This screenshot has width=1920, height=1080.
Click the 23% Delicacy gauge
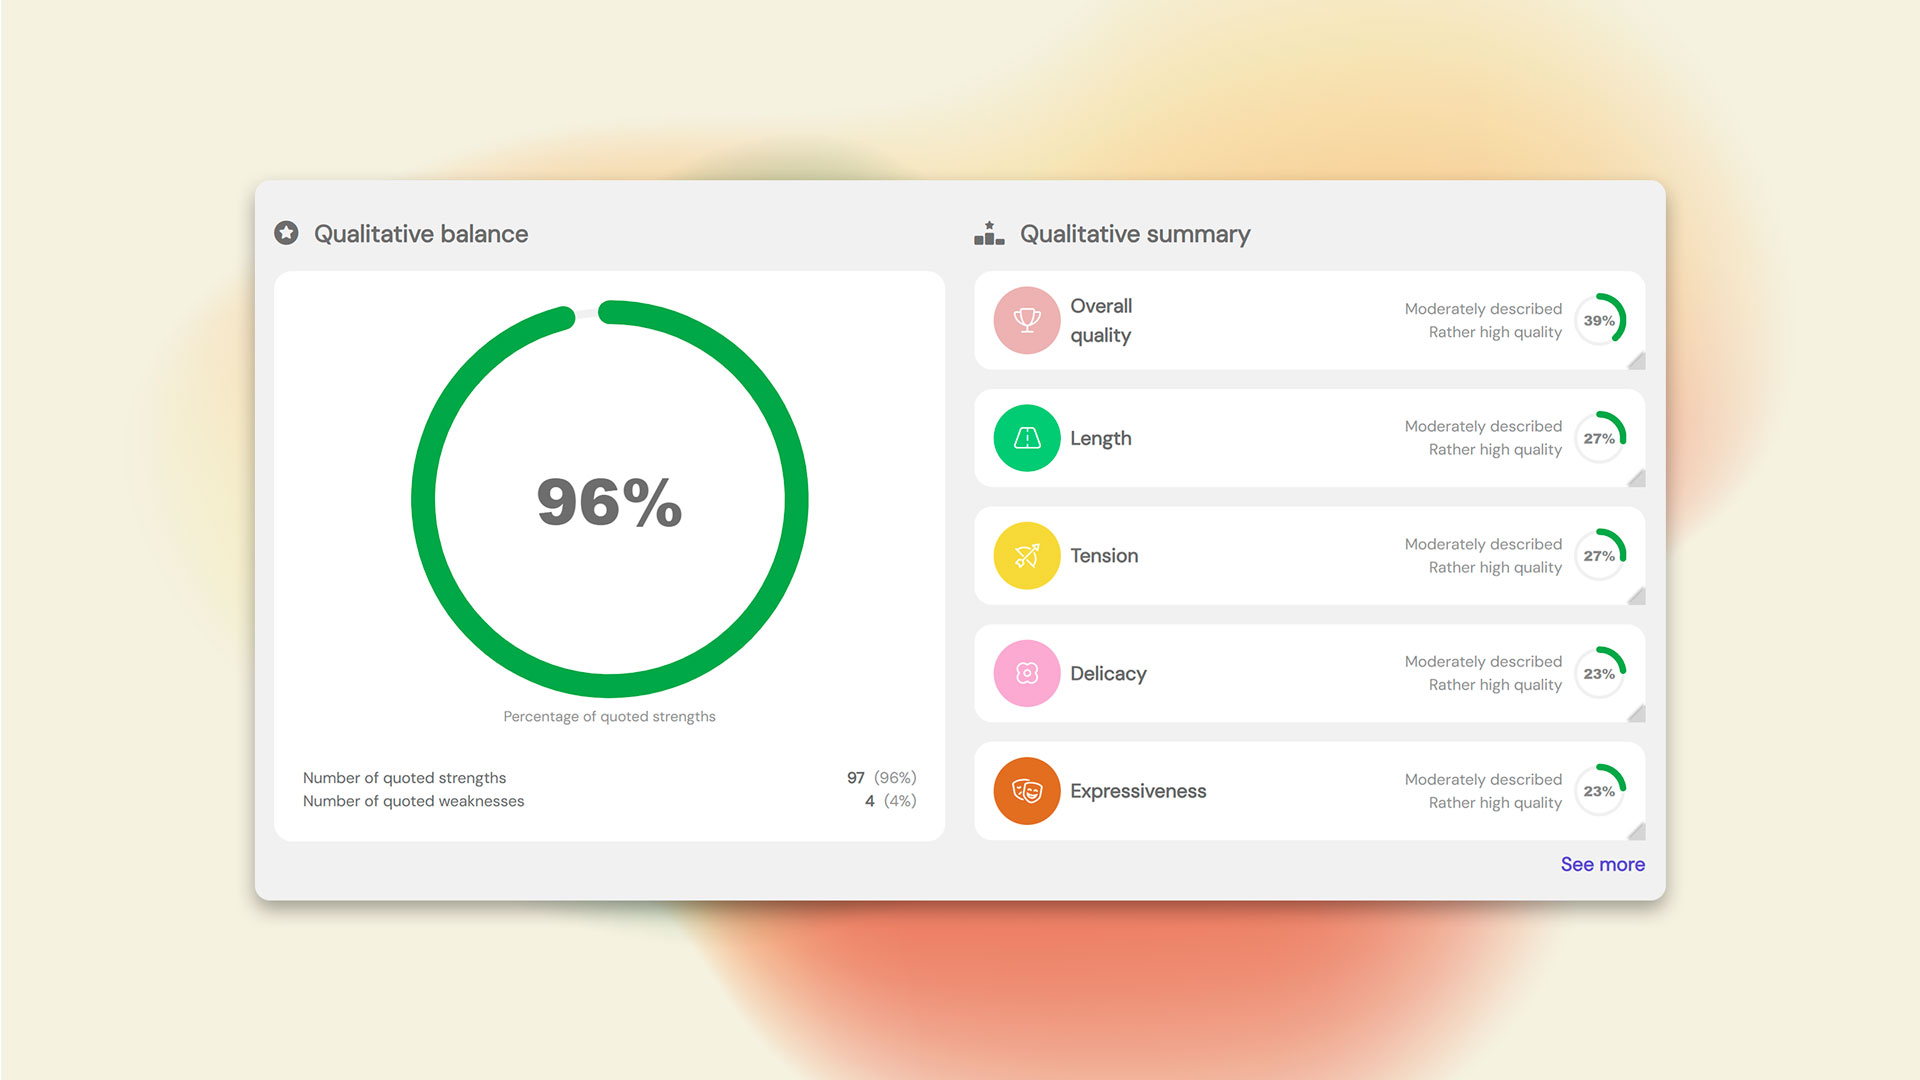coord(1600,673)
